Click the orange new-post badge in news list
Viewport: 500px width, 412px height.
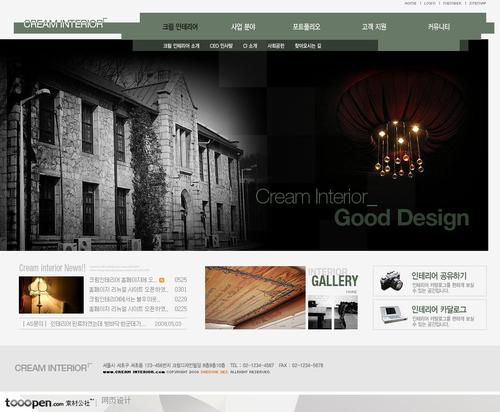162,280
